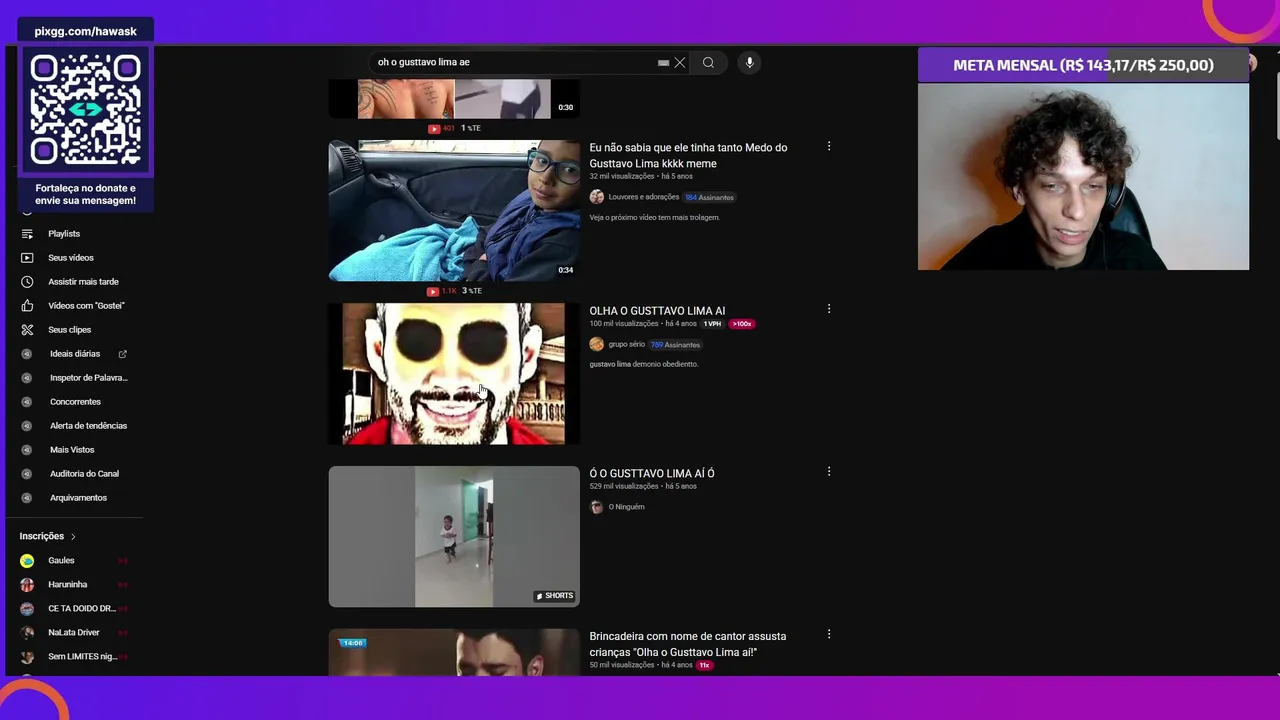
Task: Open Auditoria do Canal in sidebar
Action: (84, 474)
